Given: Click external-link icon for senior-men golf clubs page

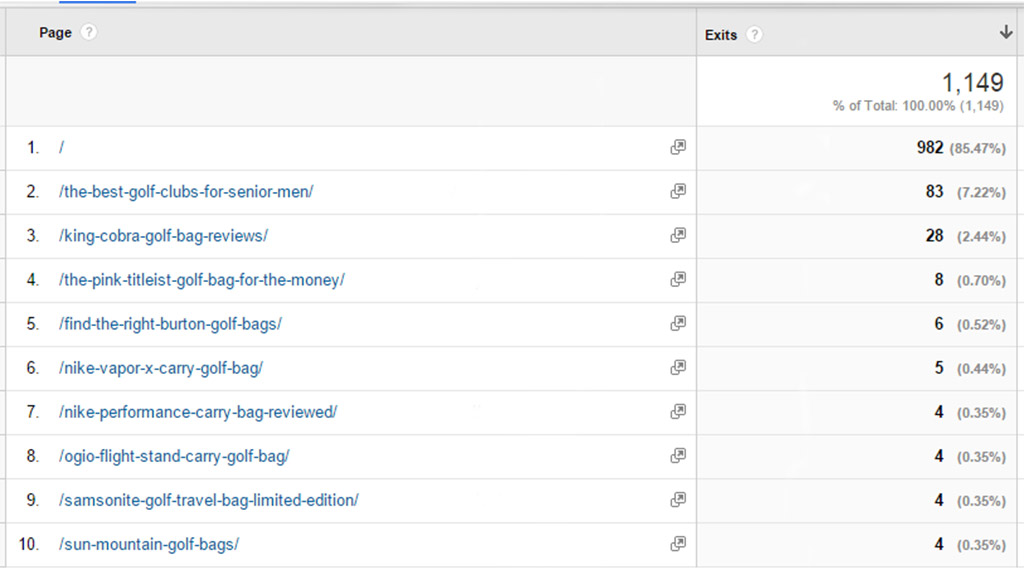Looking at the screenshot, I should (x=678, y=191).
